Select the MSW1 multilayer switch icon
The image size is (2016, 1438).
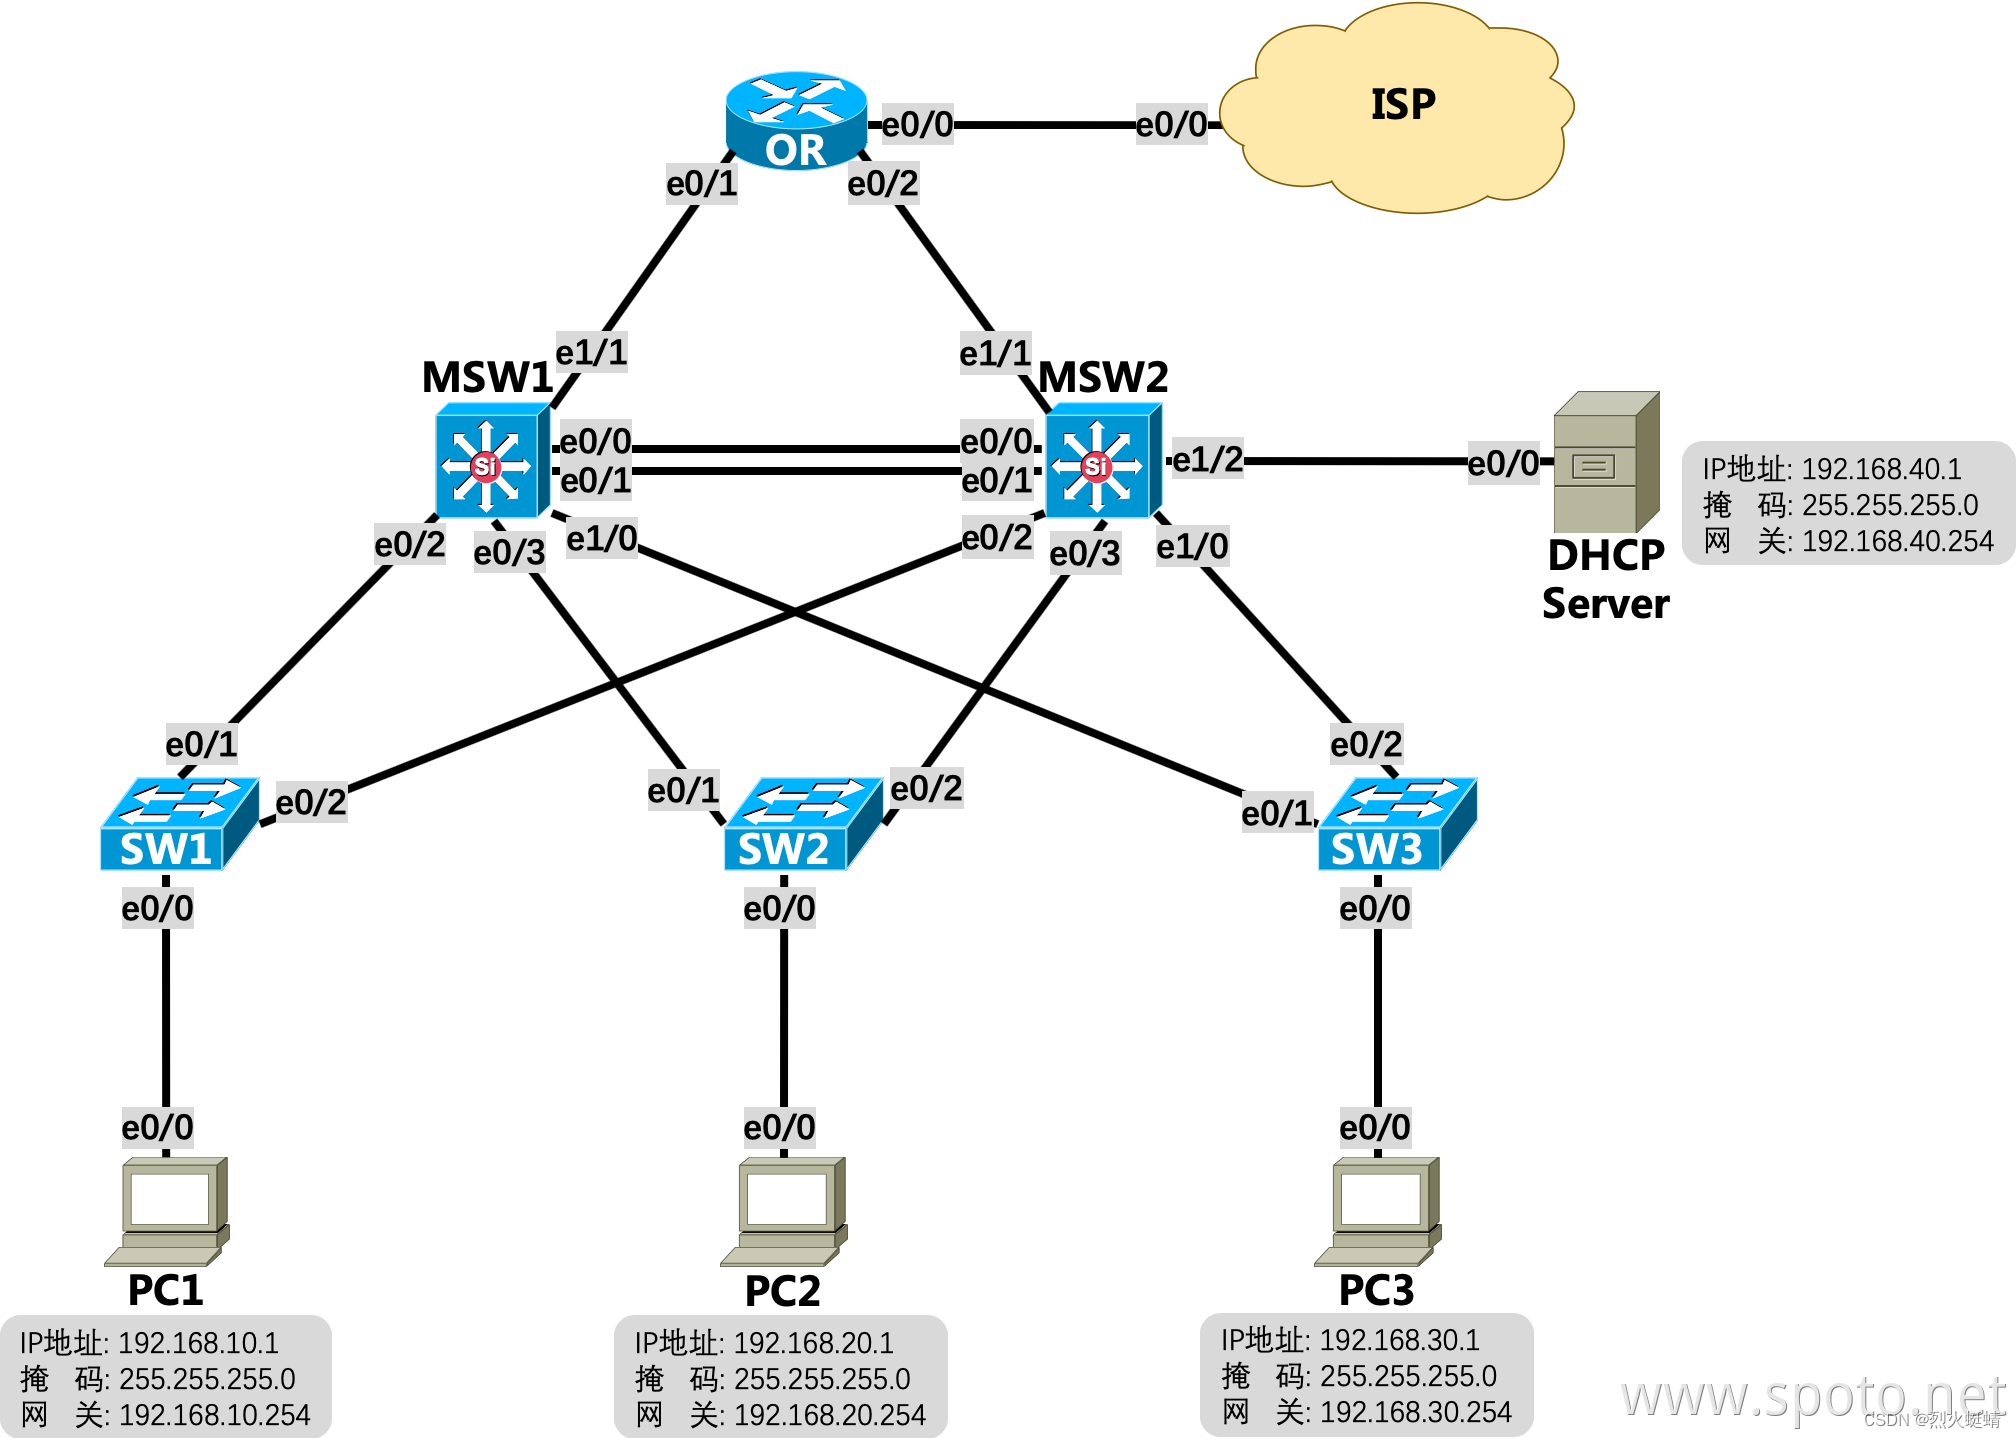482,467
